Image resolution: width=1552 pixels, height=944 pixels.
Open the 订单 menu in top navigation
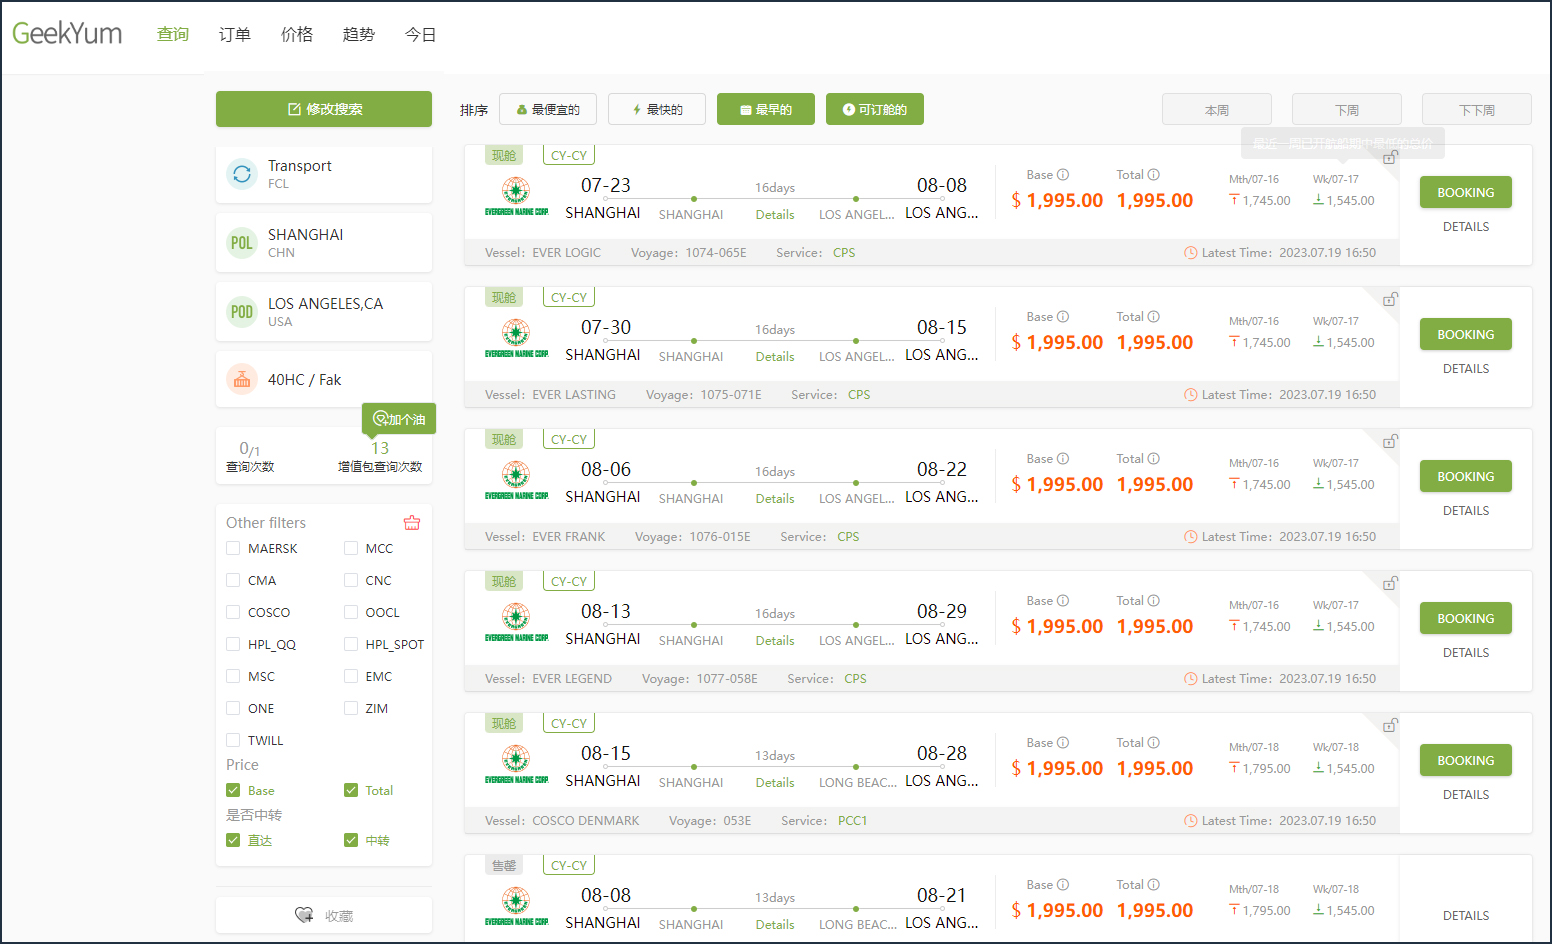(x=235, y=35)
